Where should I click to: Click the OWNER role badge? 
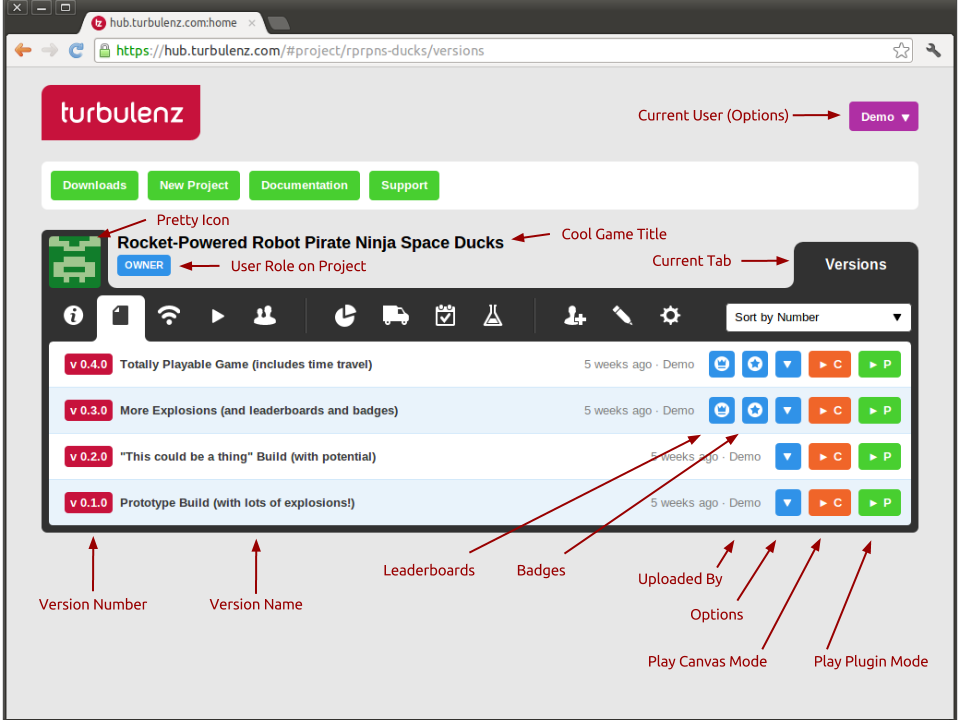click(x=144, y=265)
